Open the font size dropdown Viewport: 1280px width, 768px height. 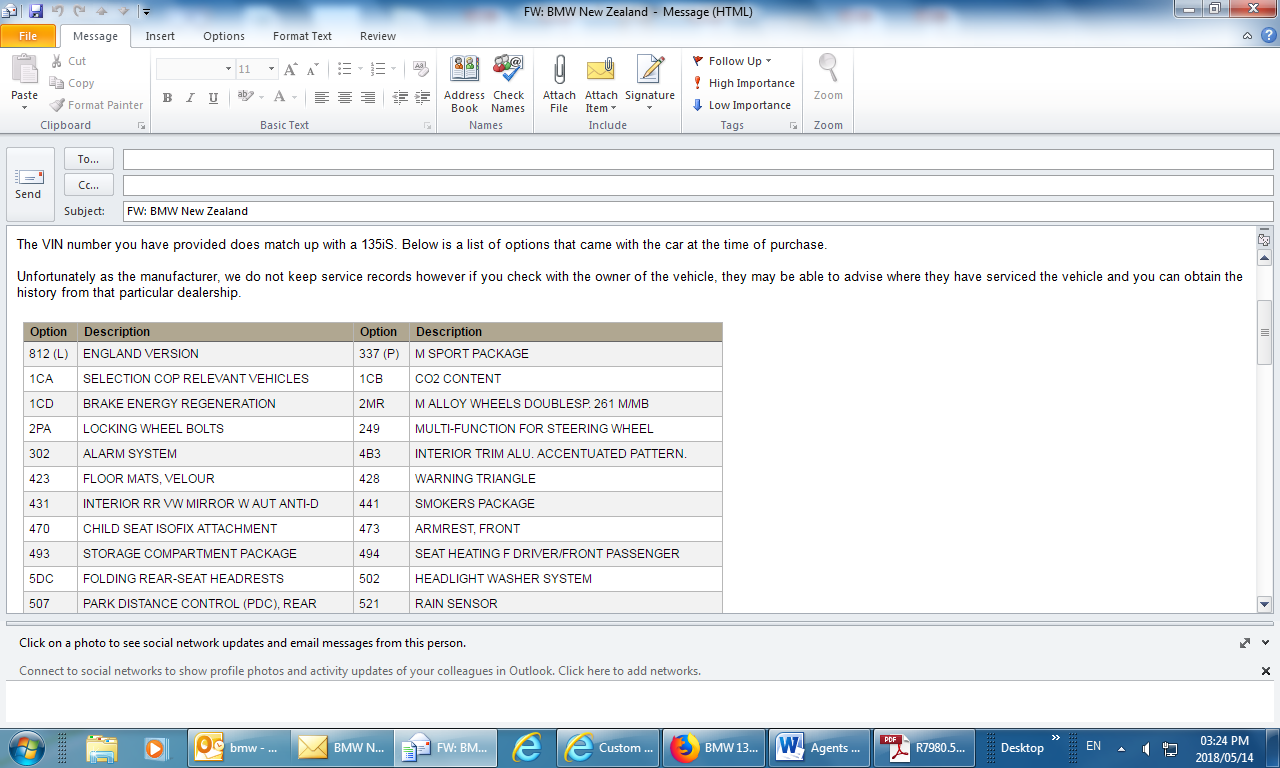[271, 69]
